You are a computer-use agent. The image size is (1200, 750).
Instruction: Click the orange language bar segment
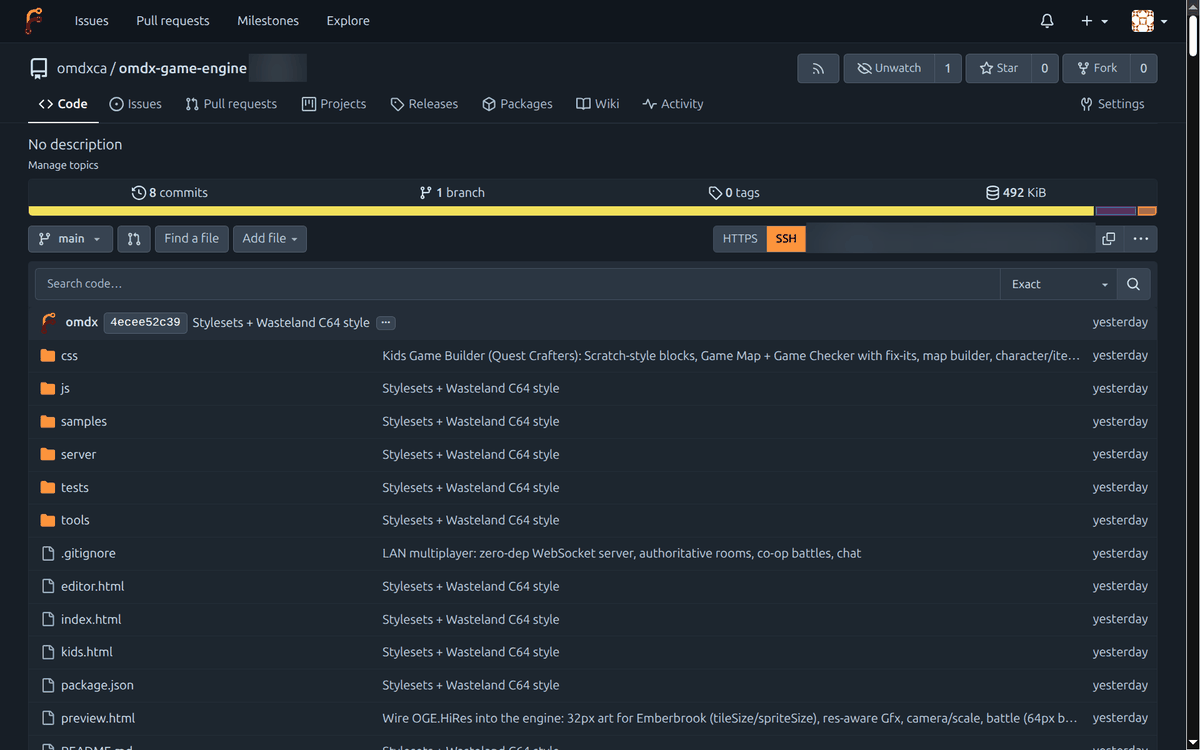tap(1147, 211)
